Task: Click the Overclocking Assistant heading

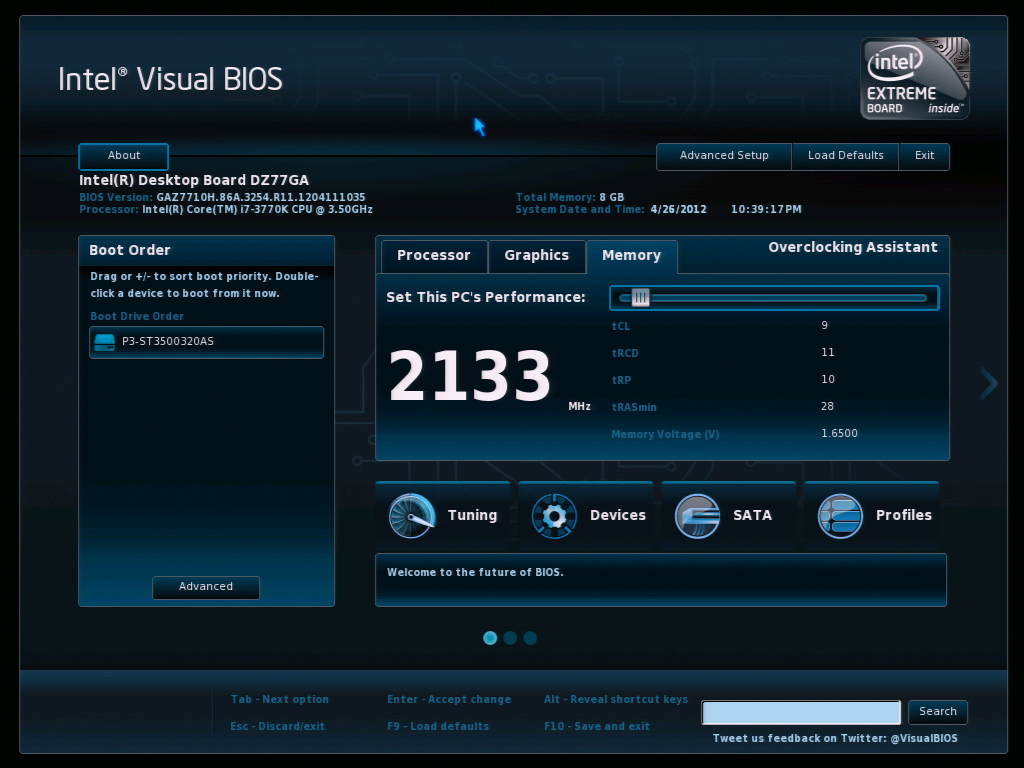Action: pos(853,248)
